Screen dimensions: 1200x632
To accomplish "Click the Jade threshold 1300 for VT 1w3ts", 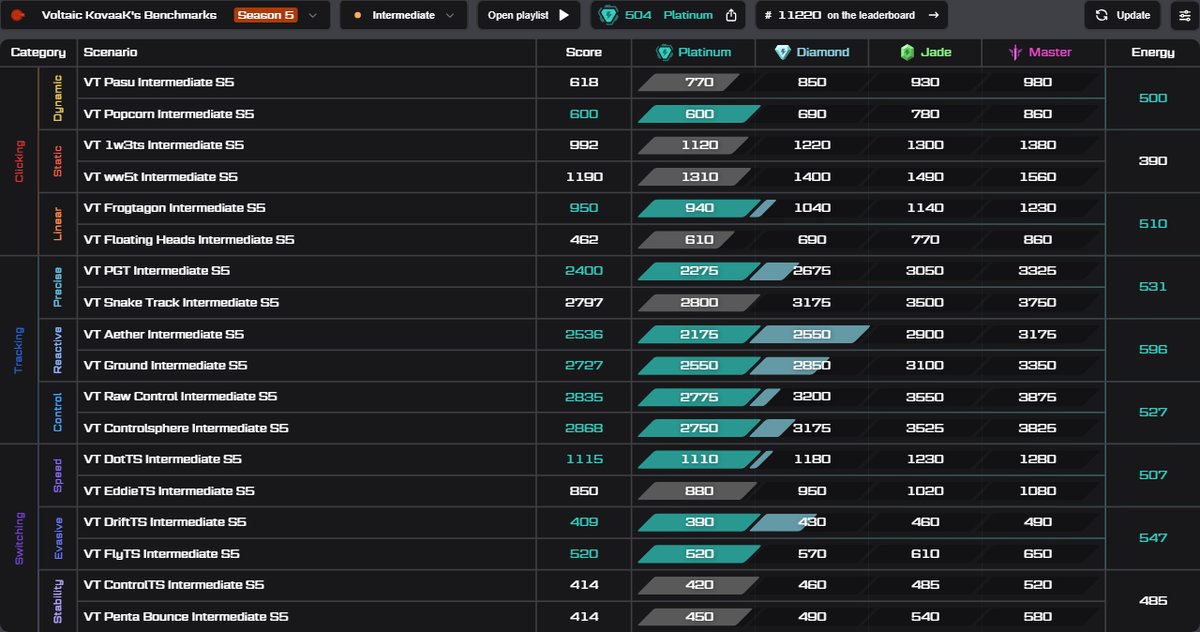I will 925,145.
